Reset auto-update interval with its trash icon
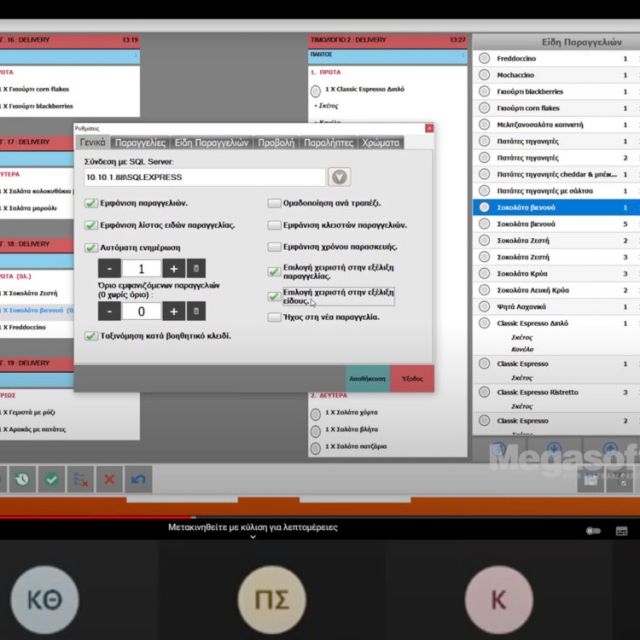This screenshot has height=640, width=640. [196, 268]
